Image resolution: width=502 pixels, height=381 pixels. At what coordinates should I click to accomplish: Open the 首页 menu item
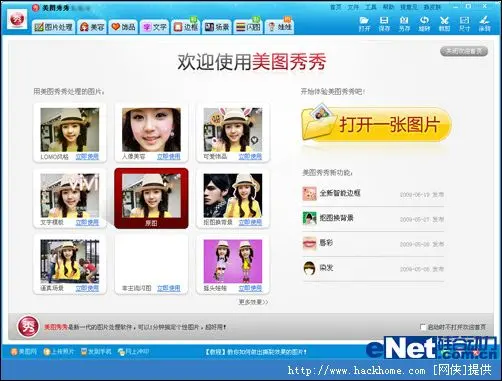point(335,7)
